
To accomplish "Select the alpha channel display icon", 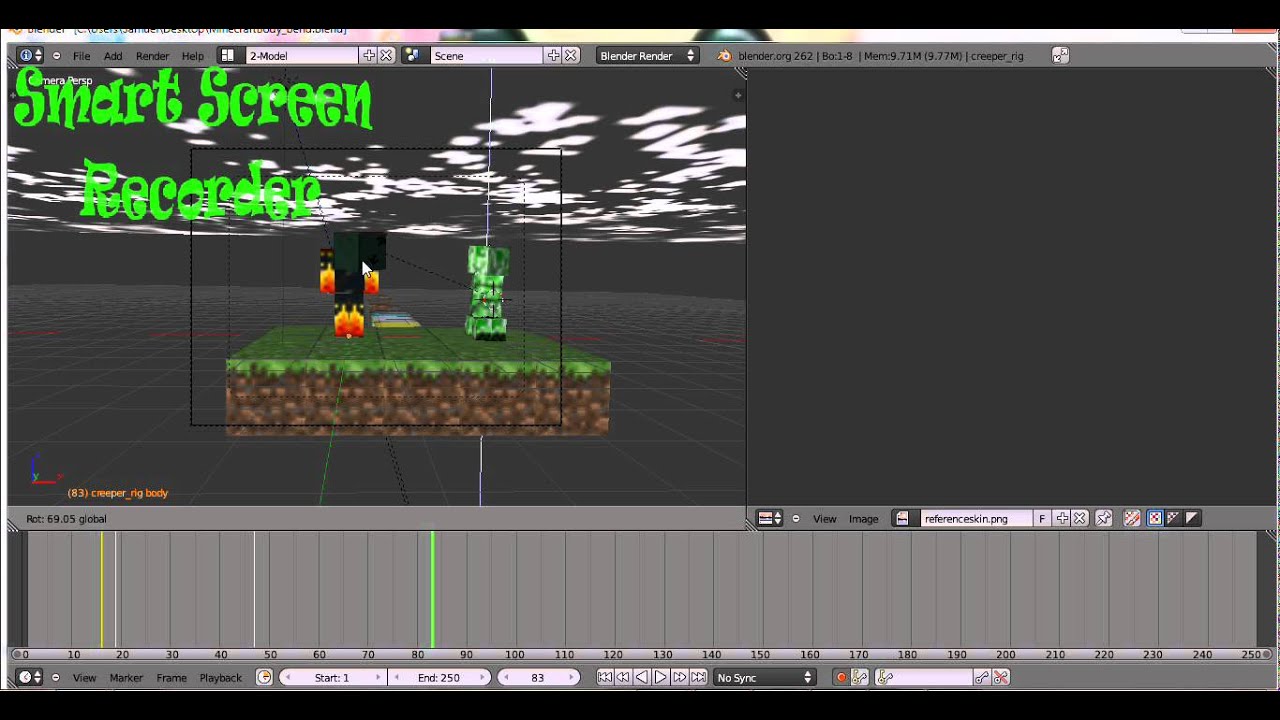I will (x=1192, y=518).
